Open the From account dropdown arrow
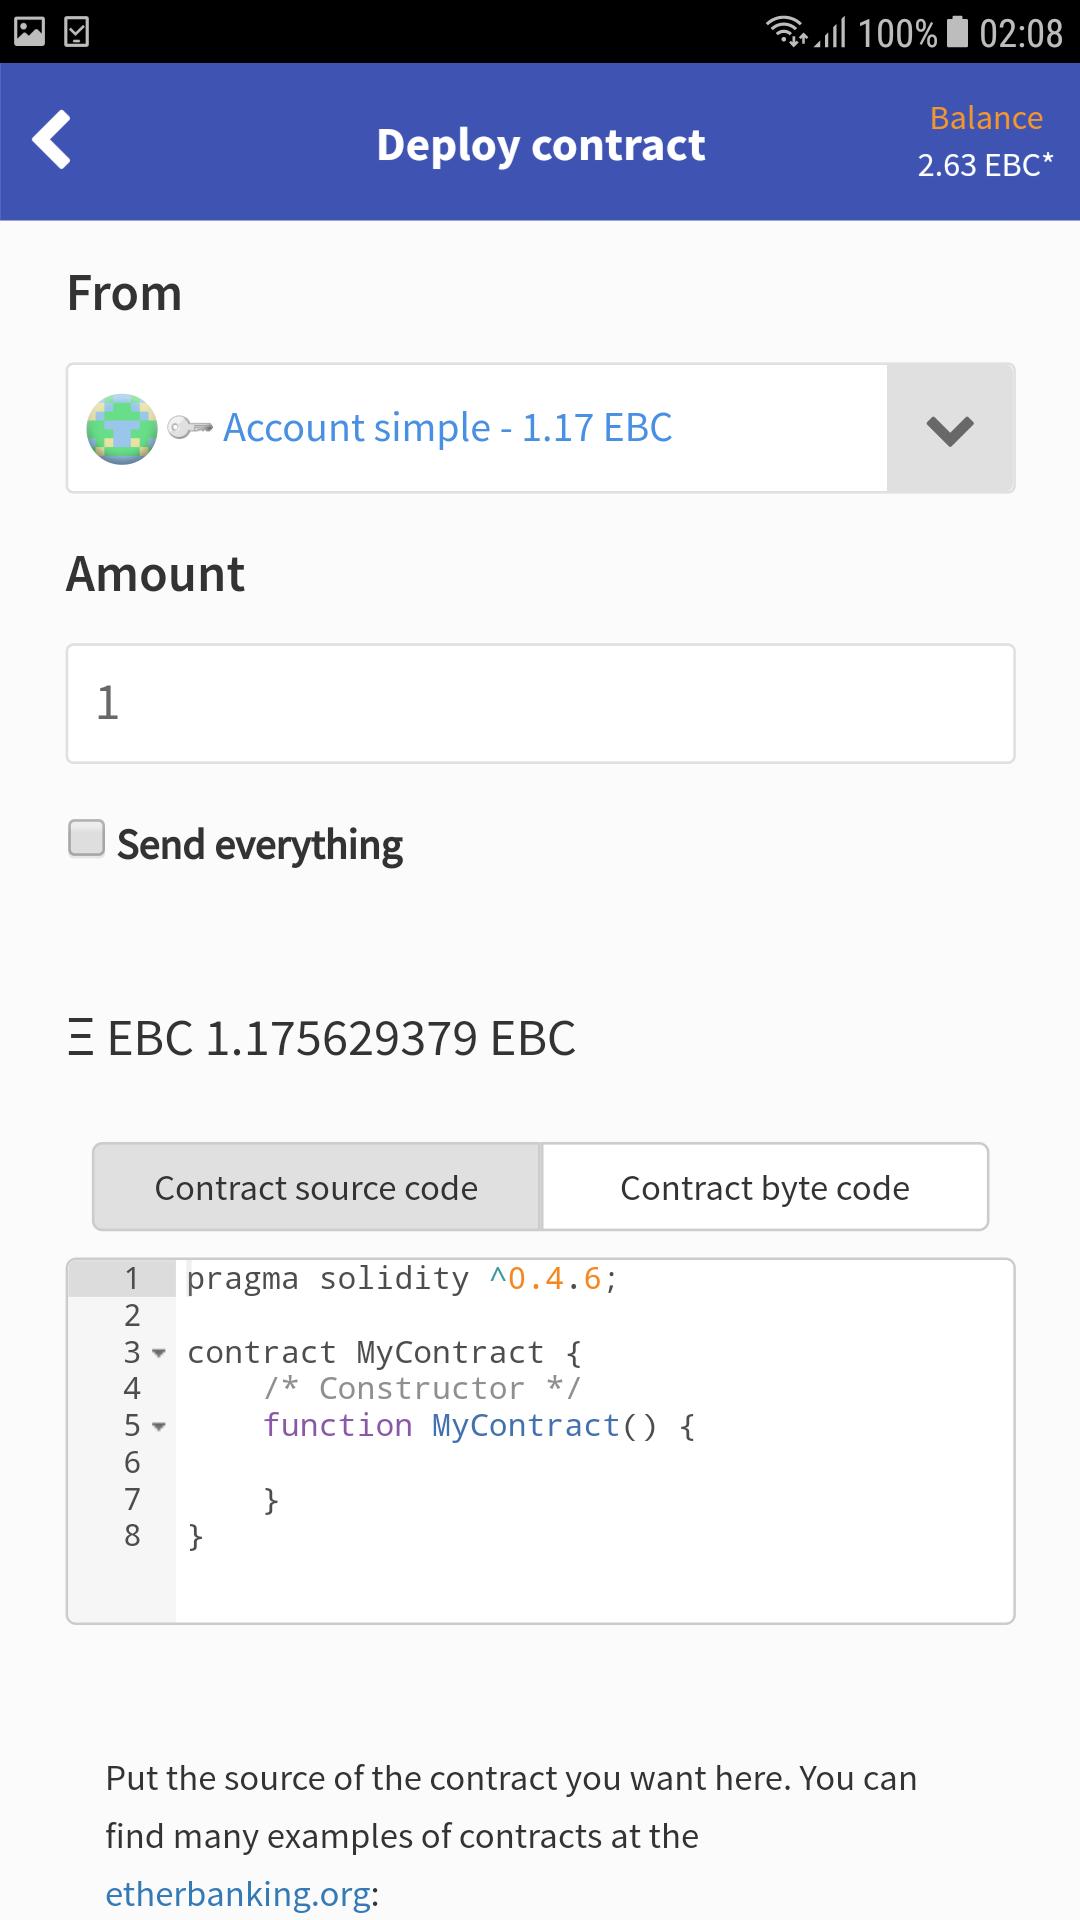 (x=950, y=429)
